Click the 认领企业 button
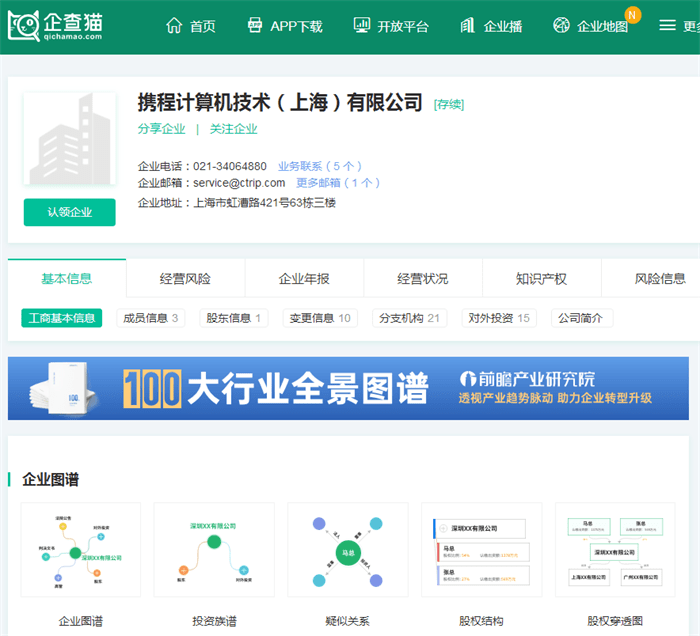The height and width of the screenshot is (636, 700). (70, 212)
